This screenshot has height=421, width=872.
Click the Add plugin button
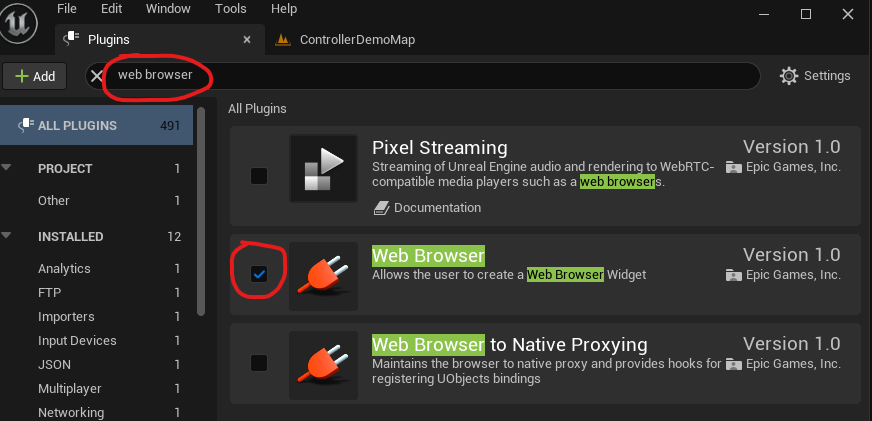35,76
